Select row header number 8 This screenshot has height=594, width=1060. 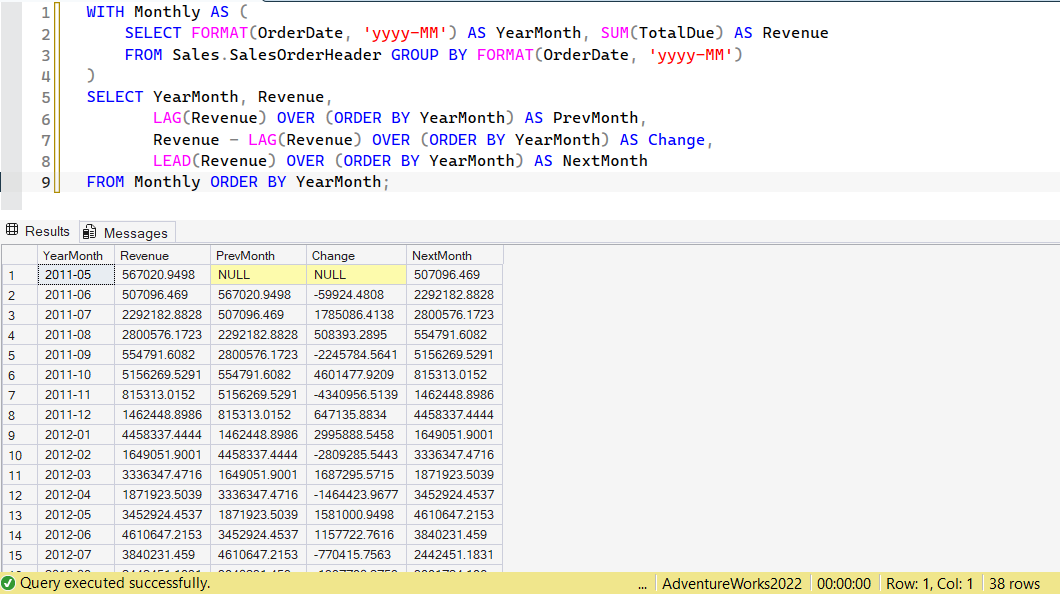[x=20, y=415]
